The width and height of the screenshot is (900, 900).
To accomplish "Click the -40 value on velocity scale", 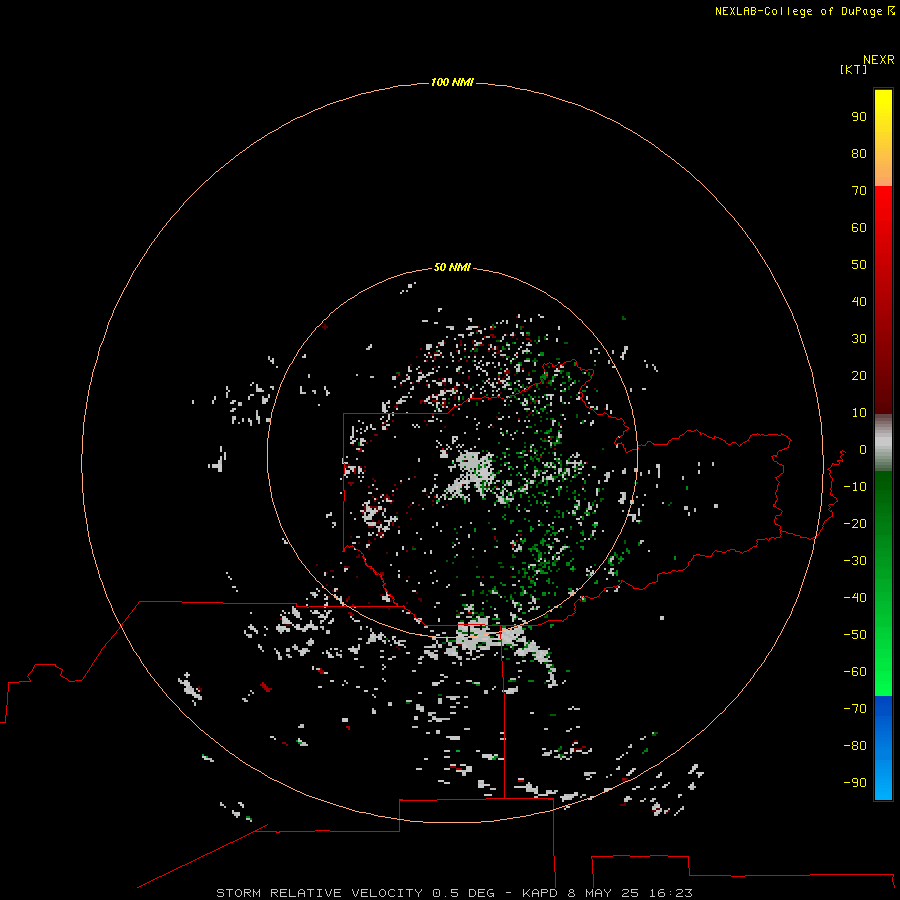I will coord(855,598).
